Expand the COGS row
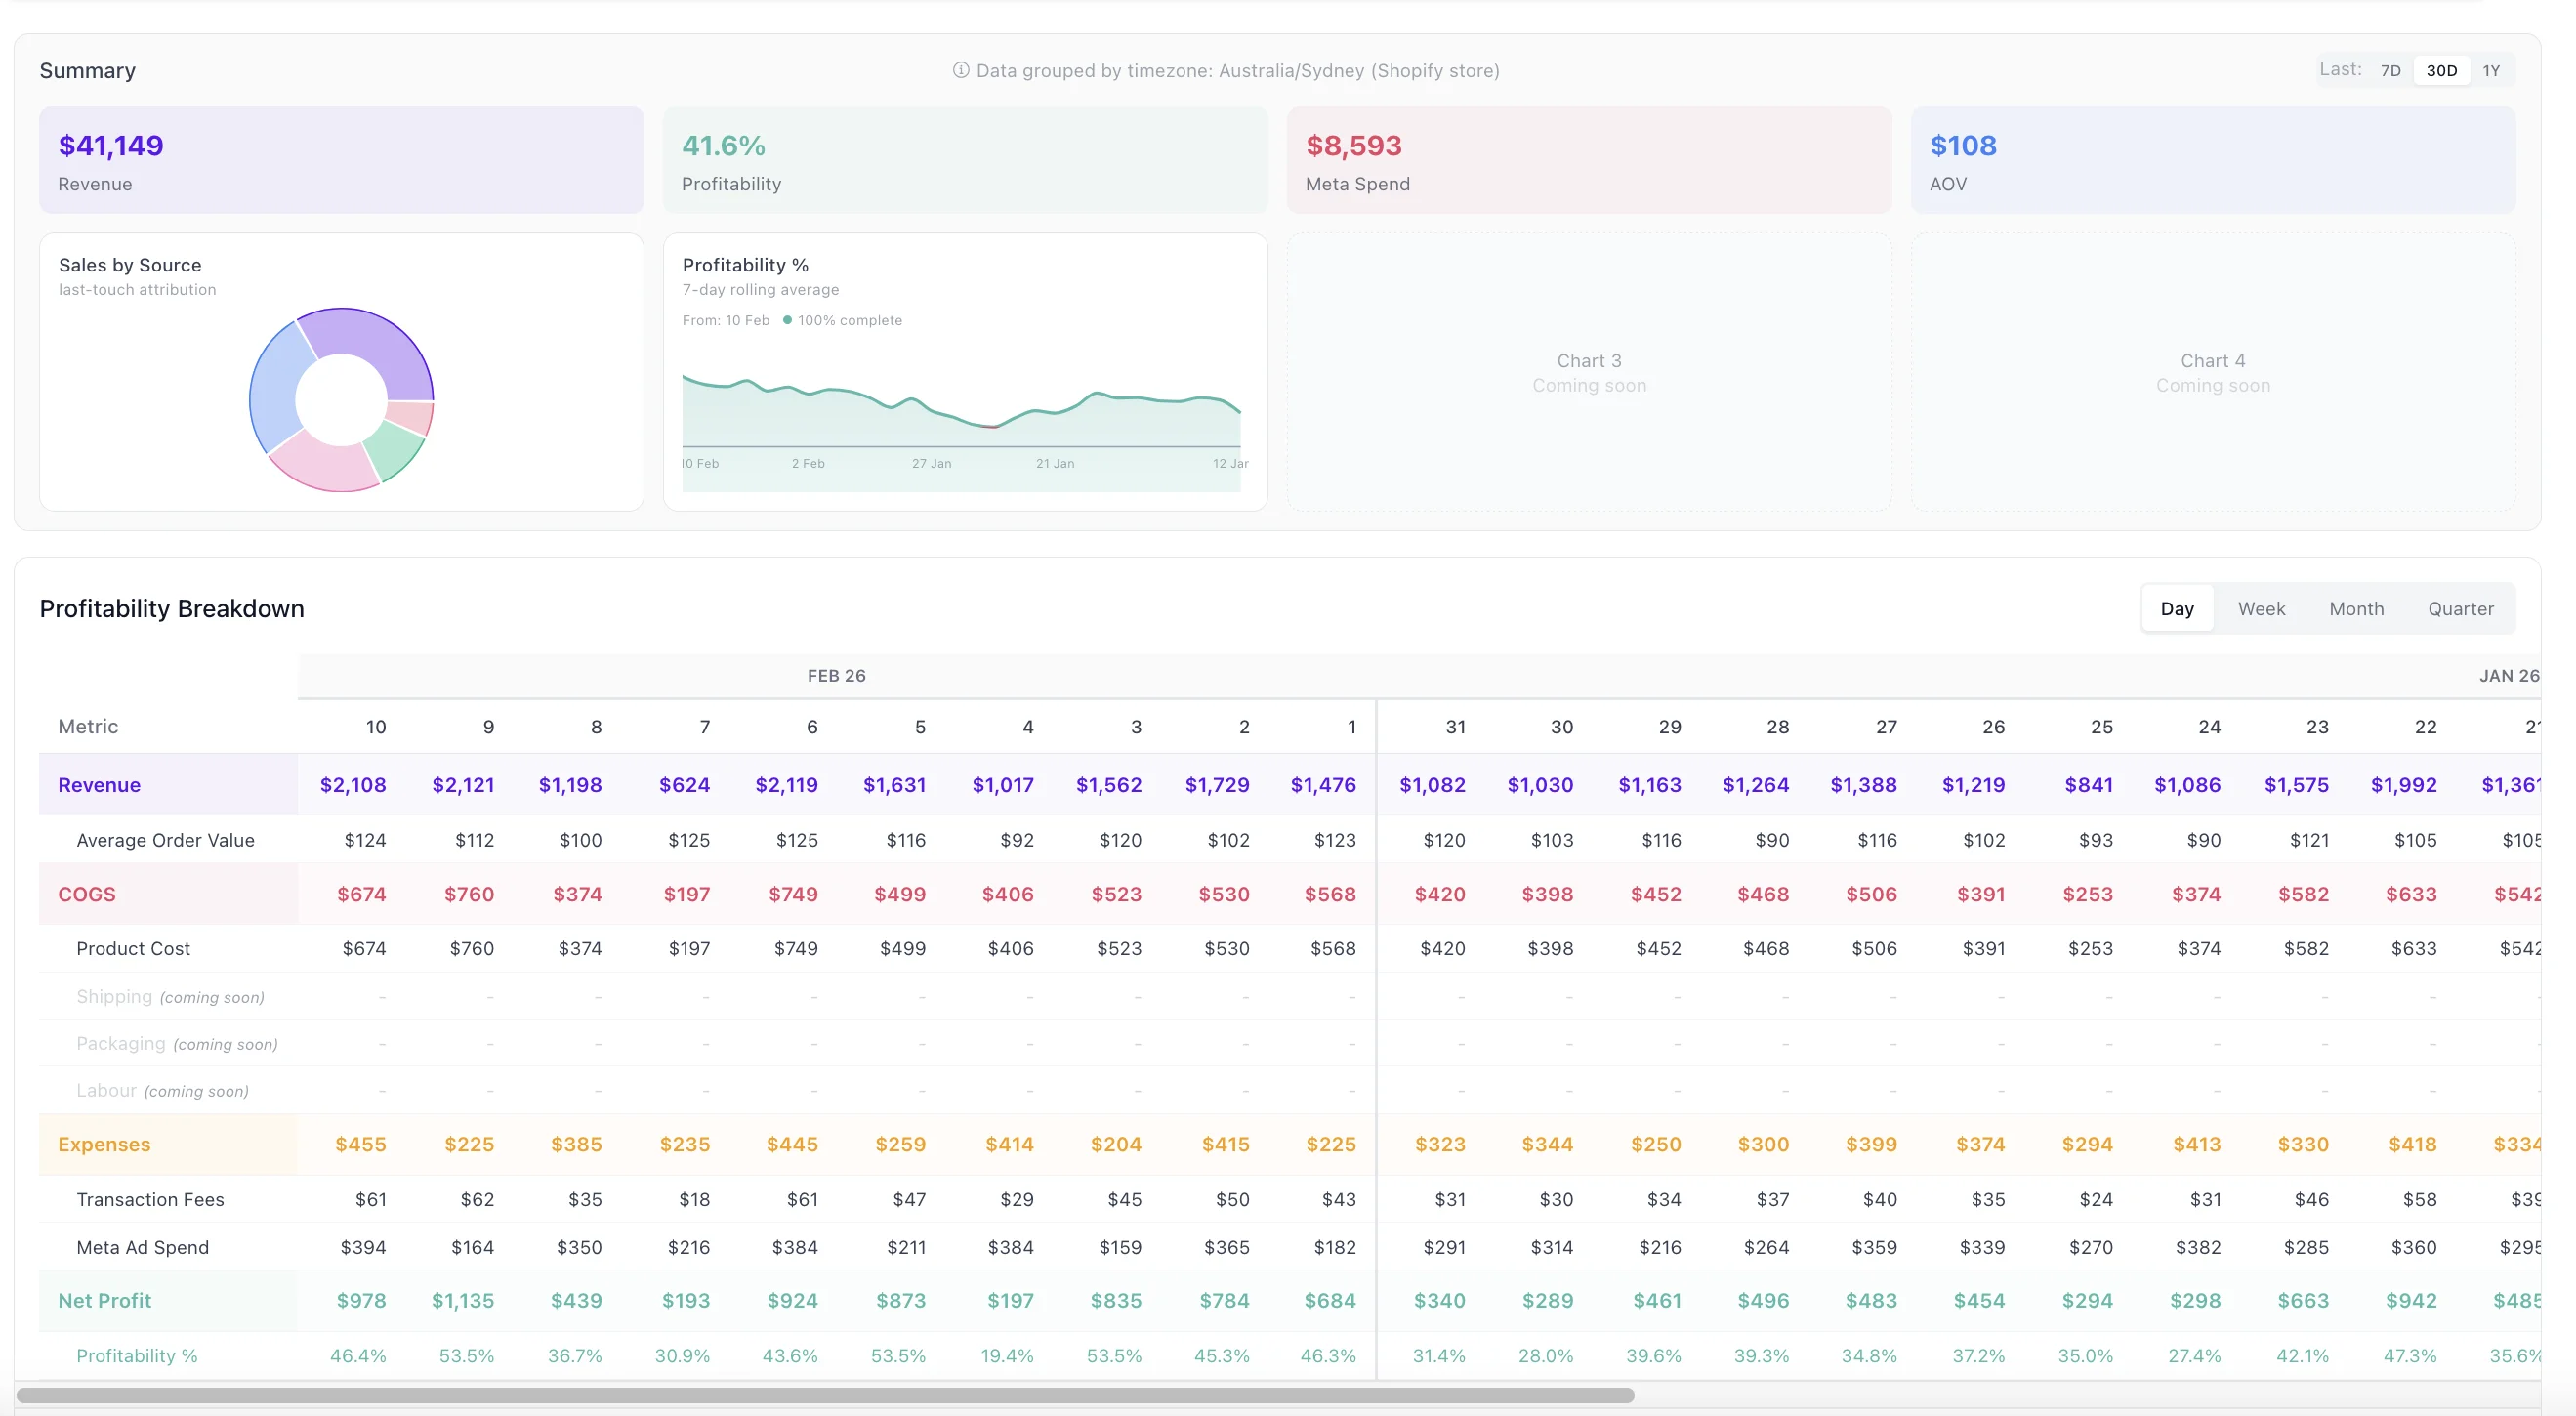The image size is (2576, 1416). click(x=87, y=894)
